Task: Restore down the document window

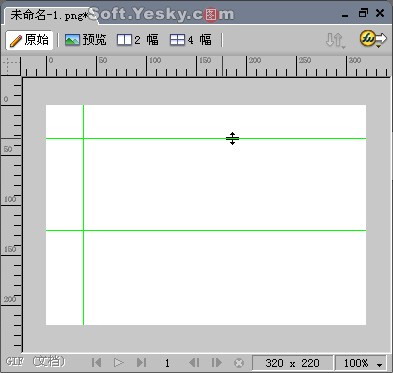Action: tap(363, 13)
